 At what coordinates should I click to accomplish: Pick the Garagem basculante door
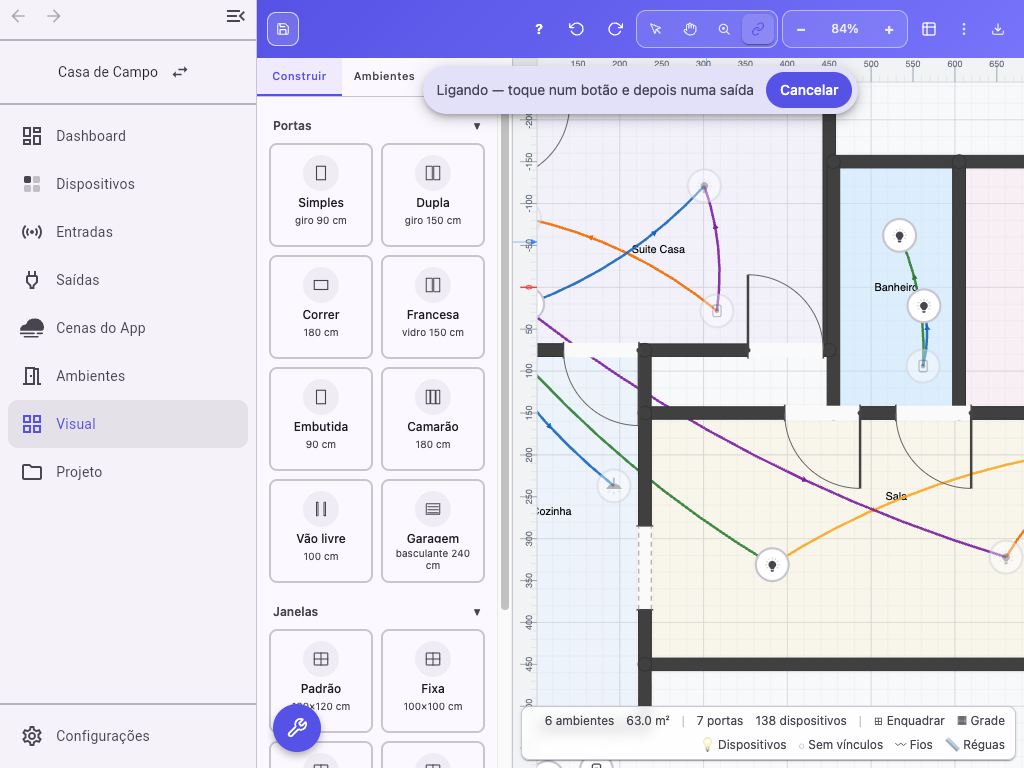coord(433,531)
